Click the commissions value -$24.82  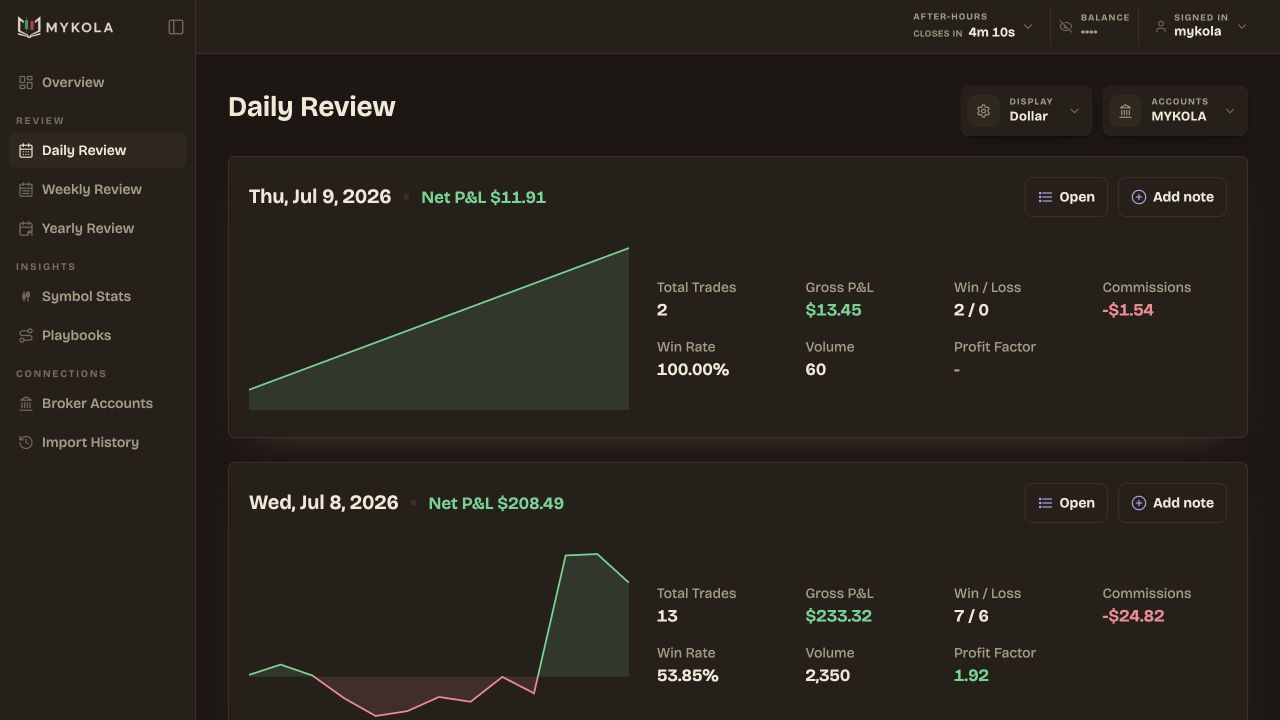1133,616
